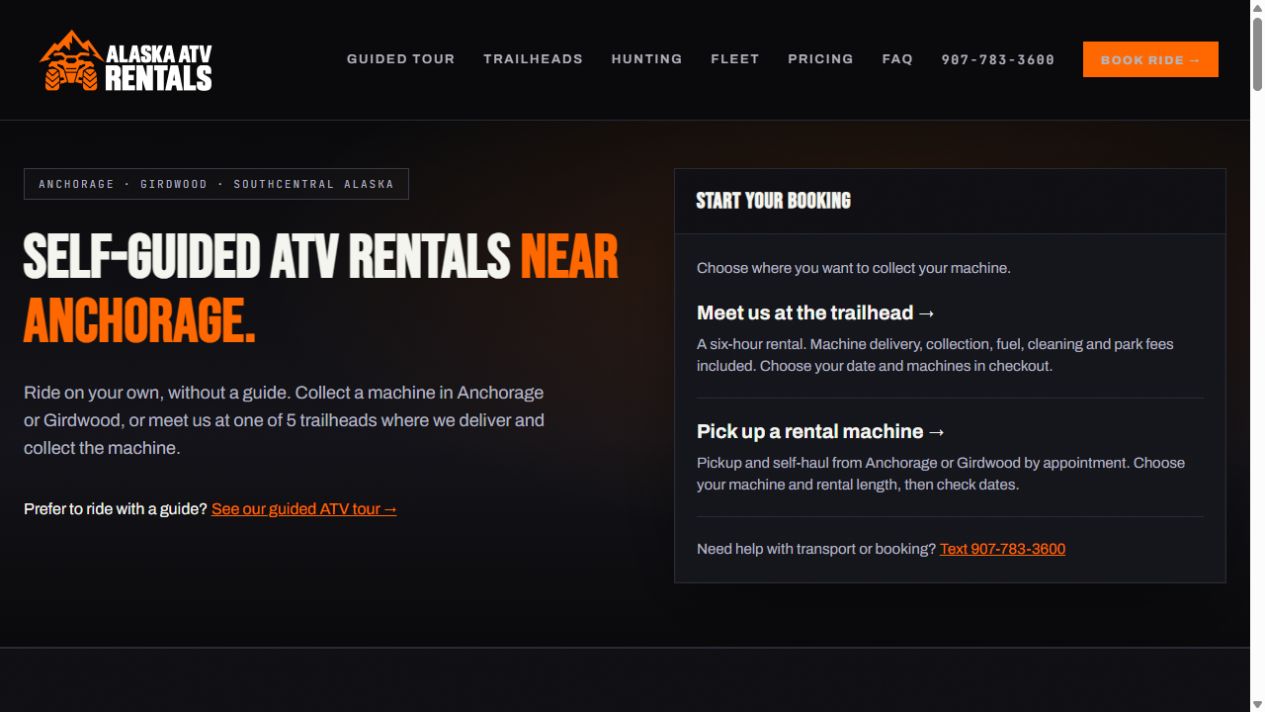
Task: Select Fleet in the top menu
Action: point(735,59)
